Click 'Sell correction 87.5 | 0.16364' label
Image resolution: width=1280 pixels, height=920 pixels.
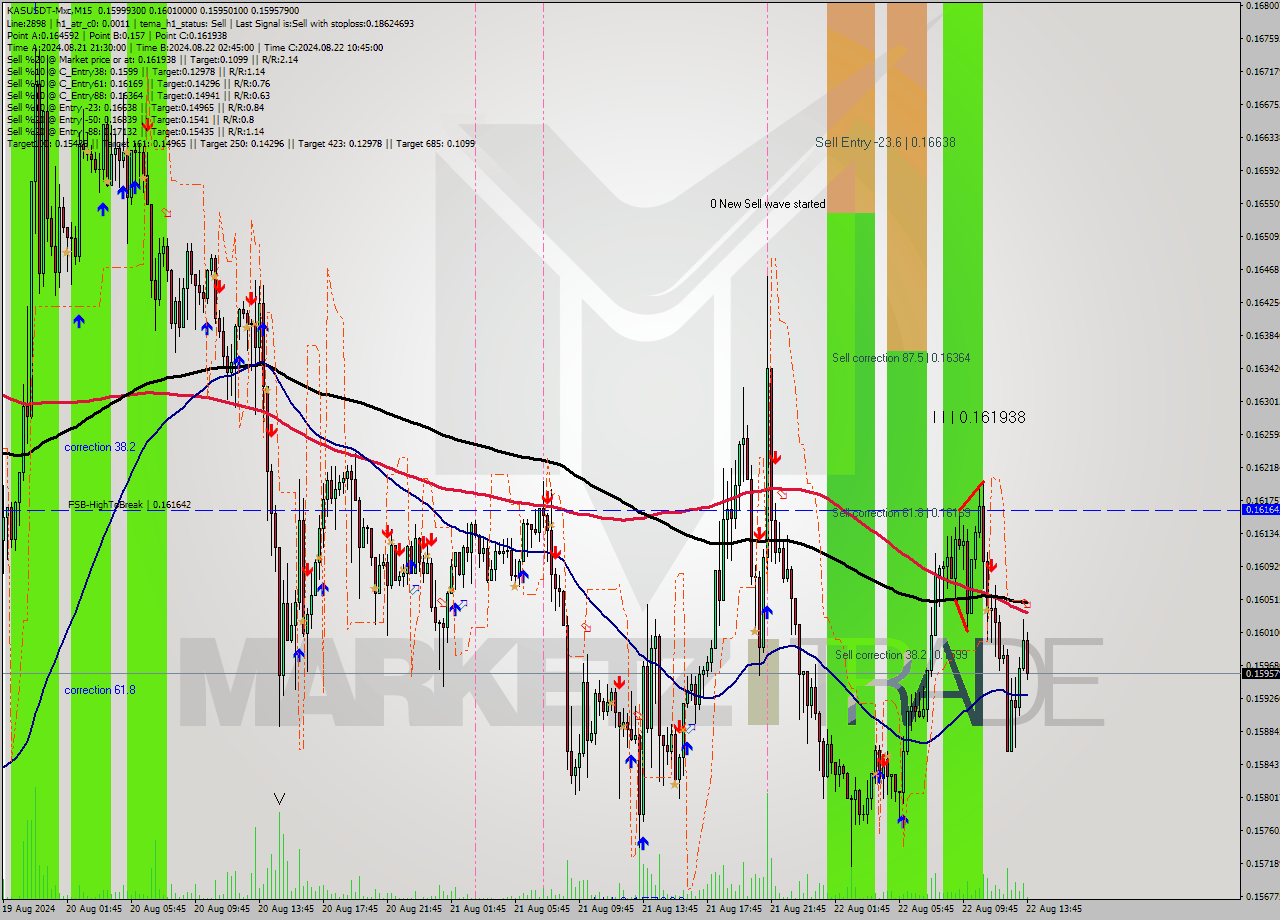click(x=901, y=358)
